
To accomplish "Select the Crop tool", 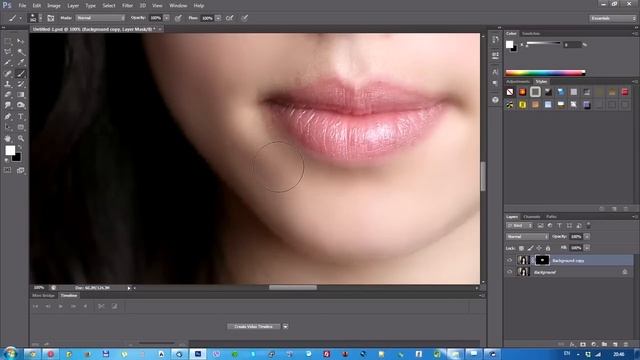I will coord(8,62).
